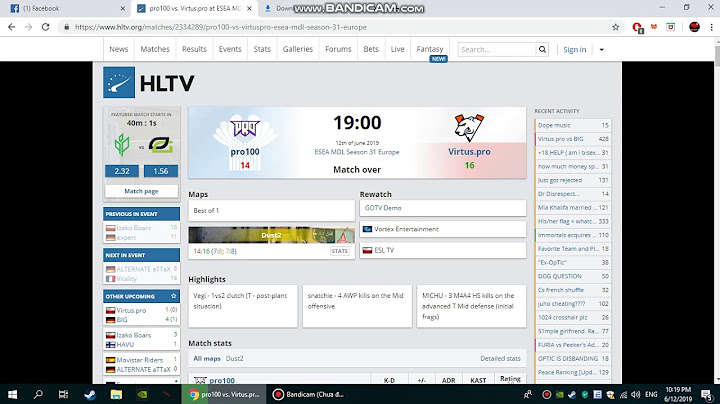Screen dimensions: 720x404
Task: Open the Nvidia taskbar app
Action: (x=142, y=394)
